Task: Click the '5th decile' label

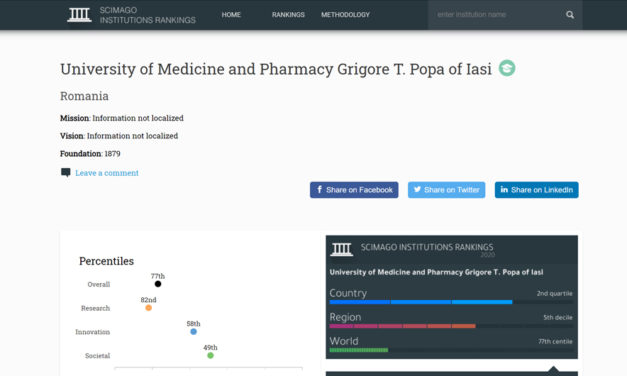Action: [557, 317]
